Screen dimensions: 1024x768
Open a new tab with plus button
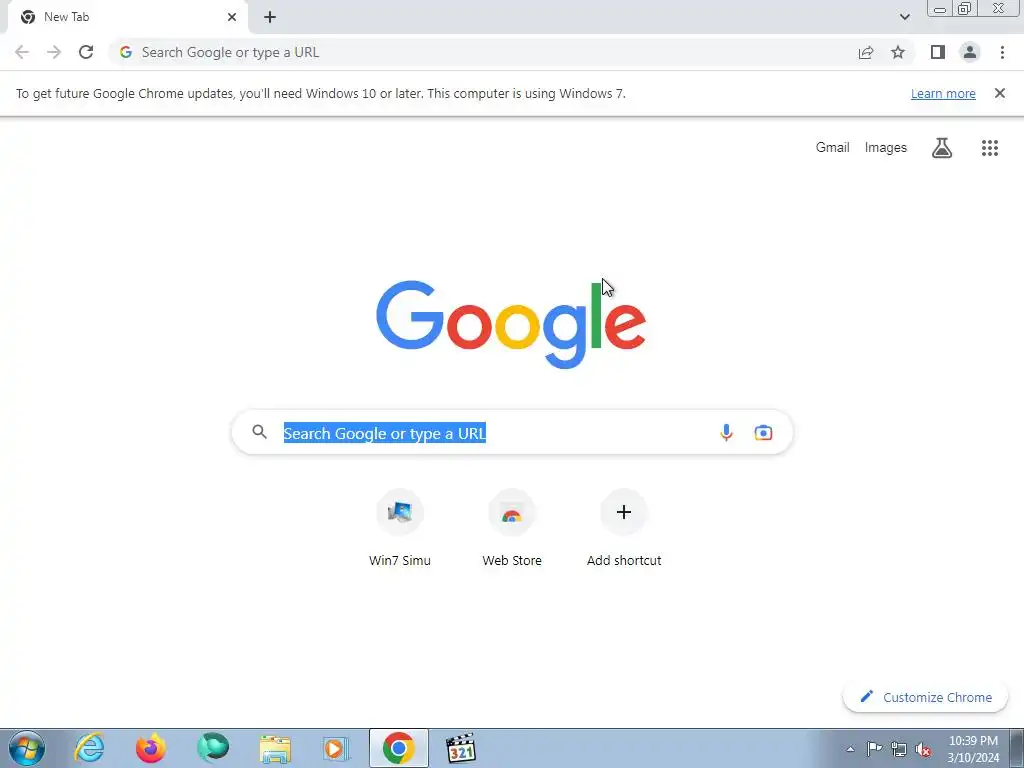click(x=270, y=17)
